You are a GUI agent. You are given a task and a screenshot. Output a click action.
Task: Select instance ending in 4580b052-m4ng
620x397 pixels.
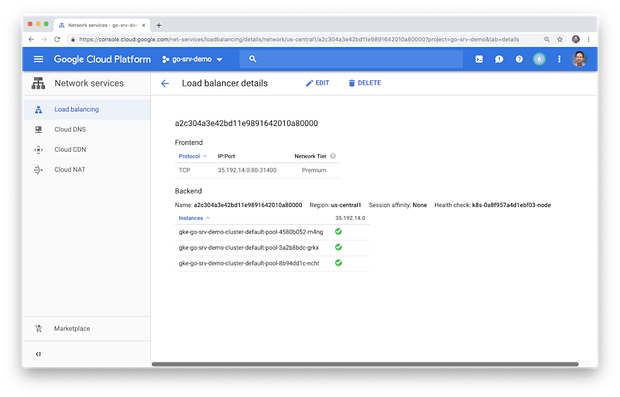[251, 232]
